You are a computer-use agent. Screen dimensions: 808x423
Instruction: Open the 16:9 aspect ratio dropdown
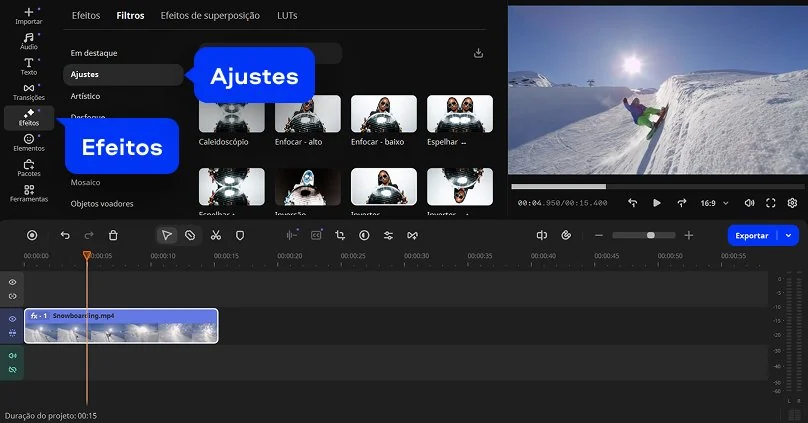713,203
